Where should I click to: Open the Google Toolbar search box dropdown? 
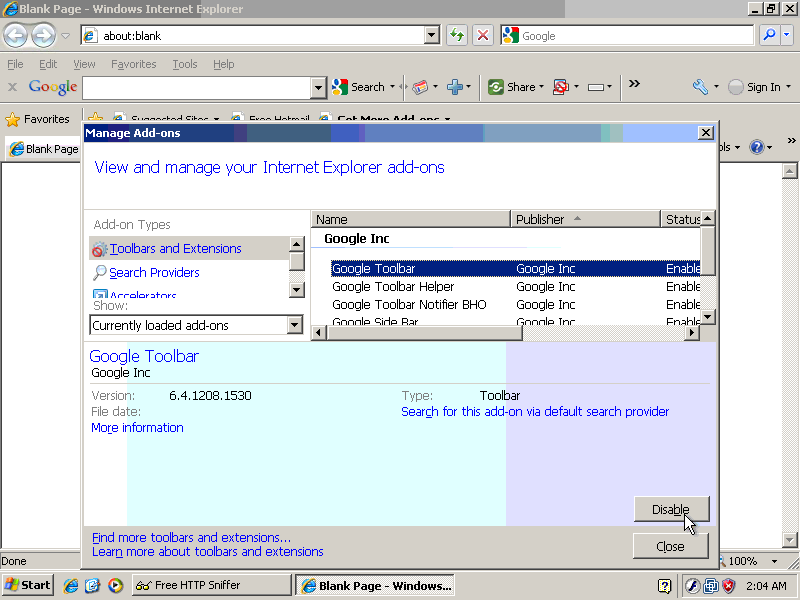click(318, 88)
